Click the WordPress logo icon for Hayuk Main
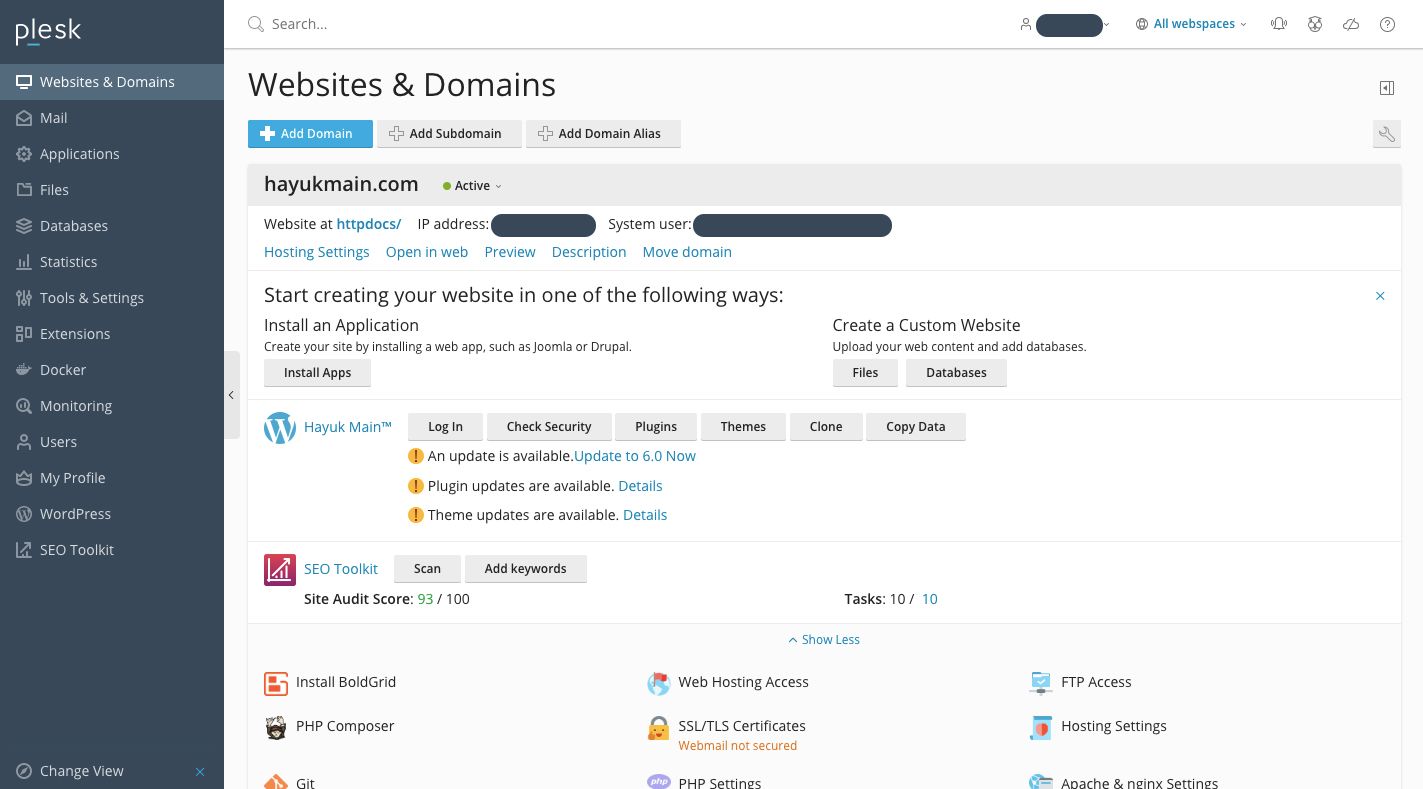1423x789 pixels. click(280, 427)
